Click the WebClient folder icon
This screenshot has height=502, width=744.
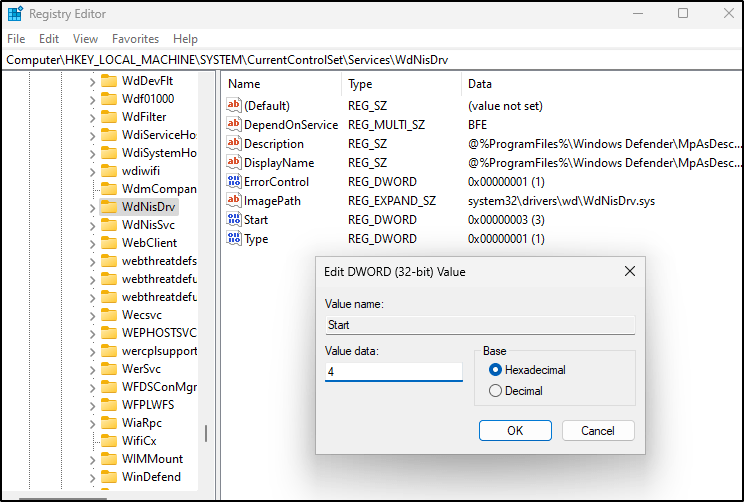point(108,243)
